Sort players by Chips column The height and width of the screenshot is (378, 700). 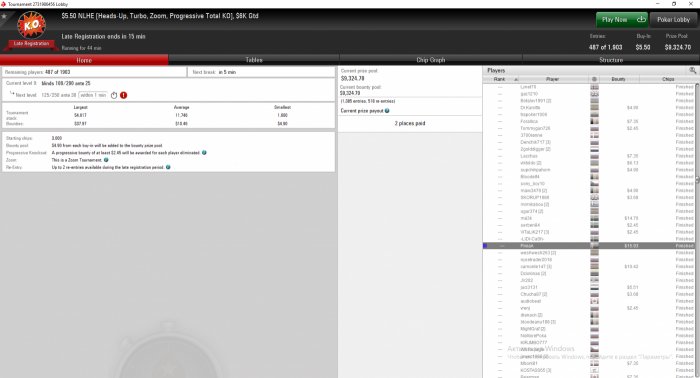point(668,79)
